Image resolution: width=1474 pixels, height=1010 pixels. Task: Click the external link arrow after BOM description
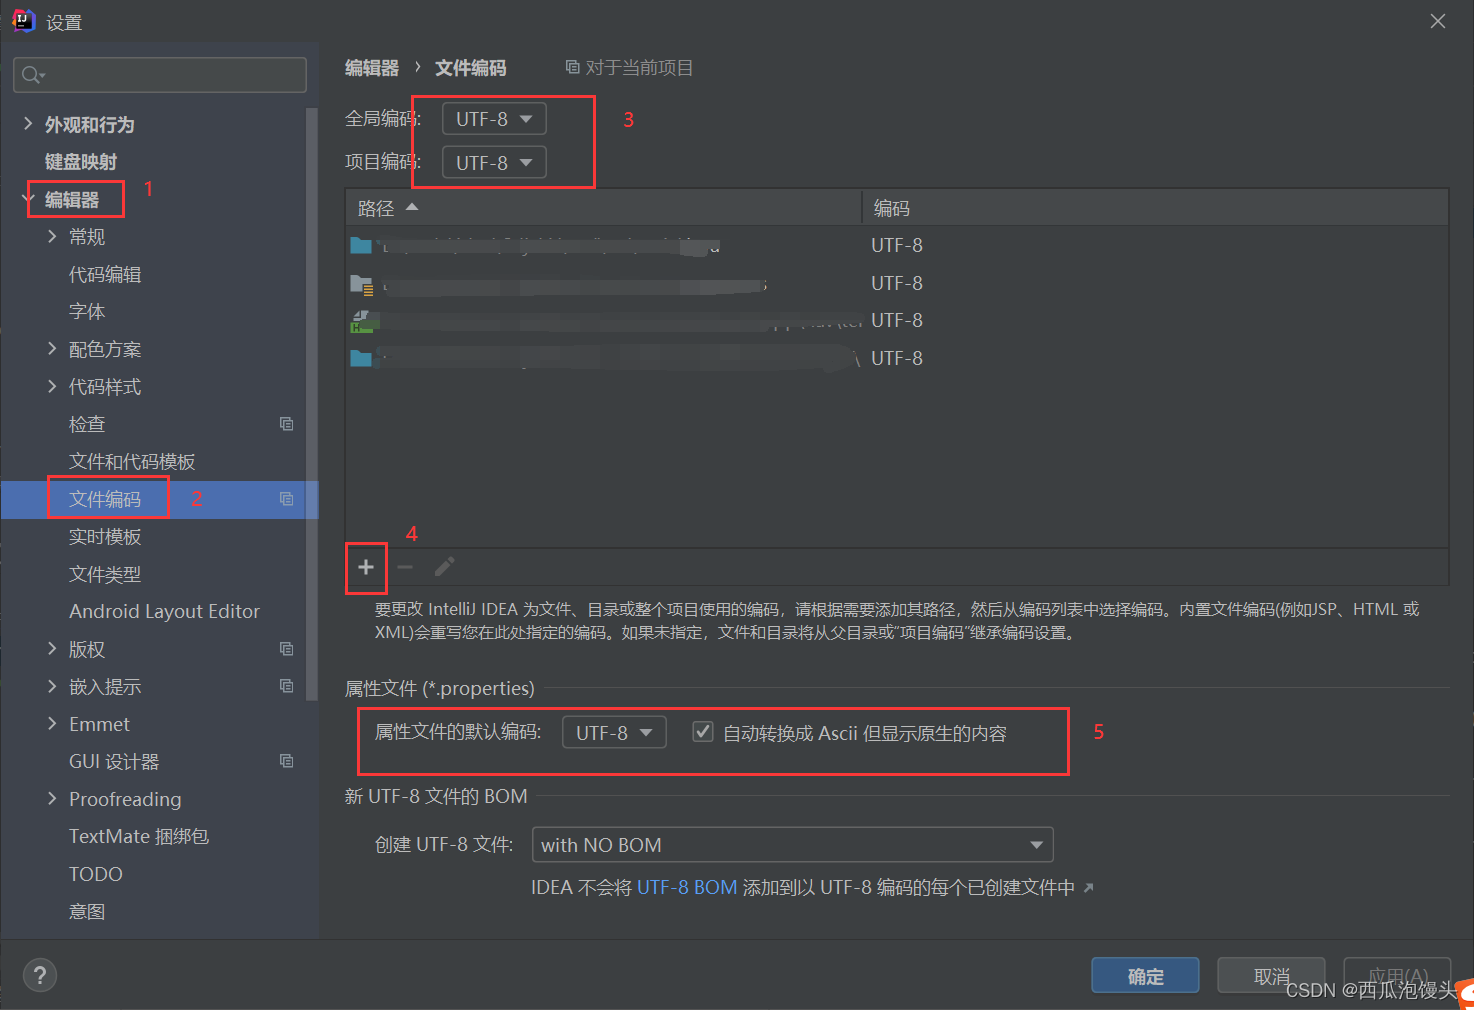point(1089,887)
